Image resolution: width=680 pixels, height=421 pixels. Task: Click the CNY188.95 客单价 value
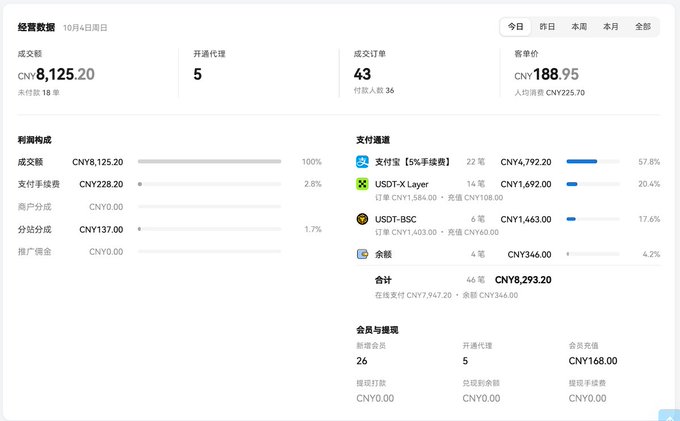[546, 74]
